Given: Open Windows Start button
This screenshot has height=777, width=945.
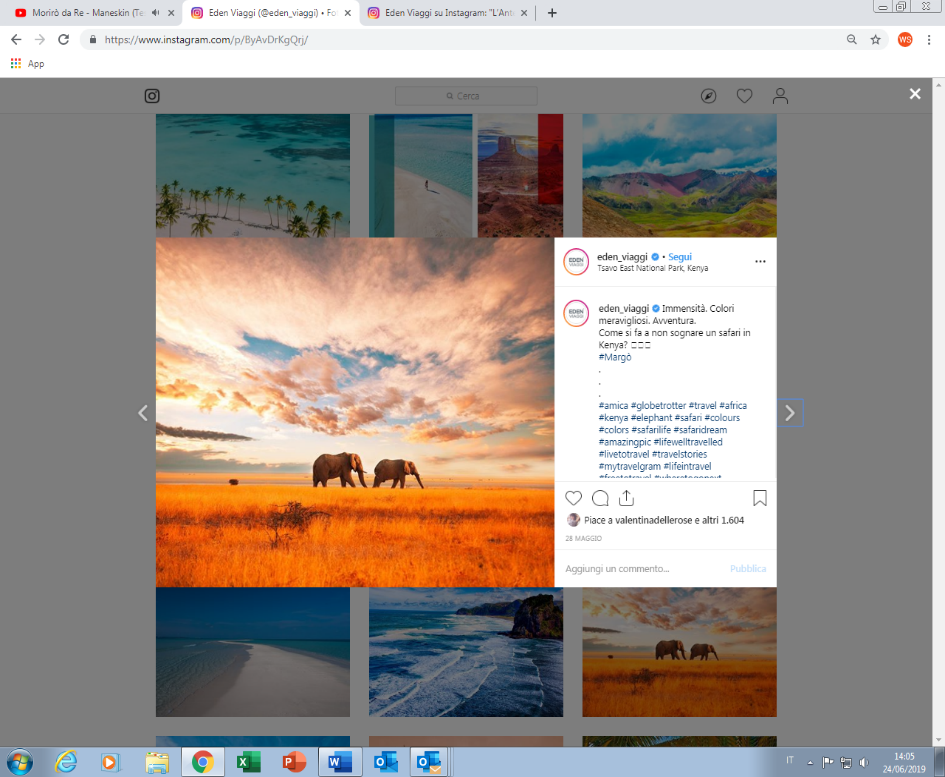Looking at the screenshot, I should click(19, 763).
